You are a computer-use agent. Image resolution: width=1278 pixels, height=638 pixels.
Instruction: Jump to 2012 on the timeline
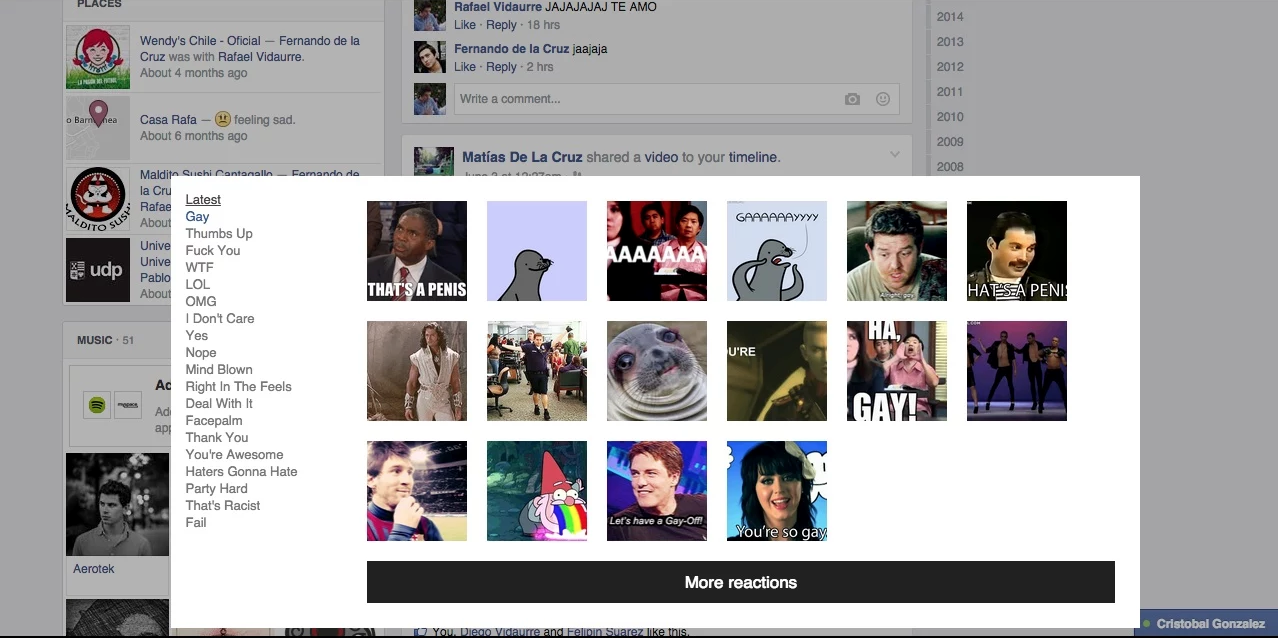[x=950, y=67]
